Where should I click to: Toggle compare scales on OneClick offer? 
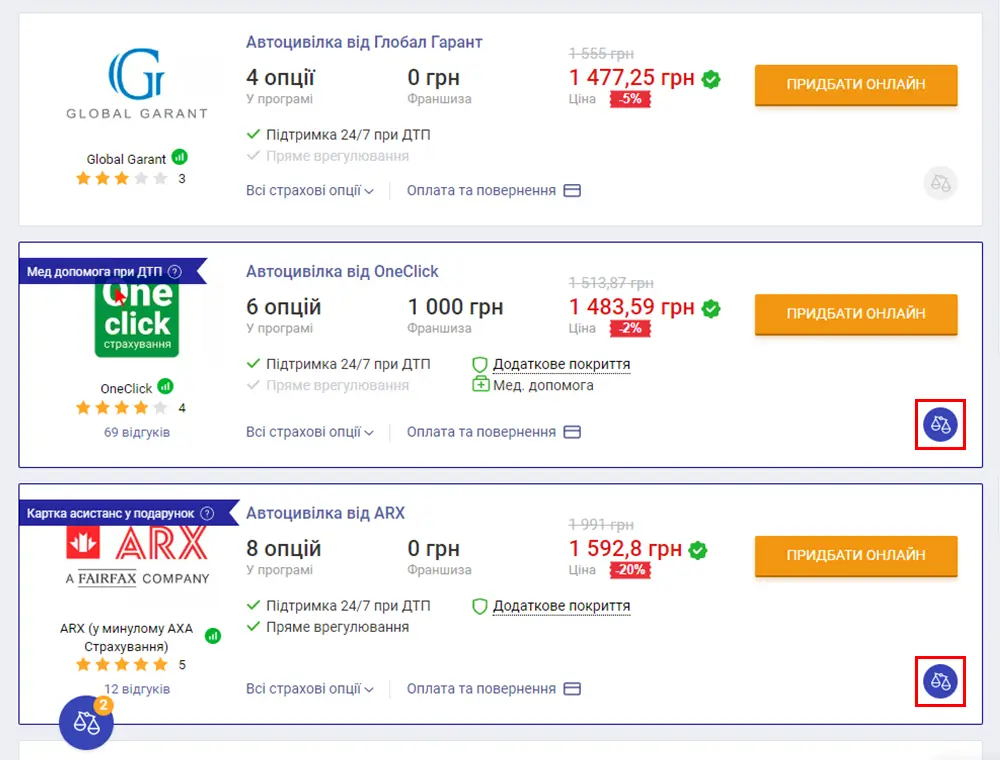[x=940, y=425]
